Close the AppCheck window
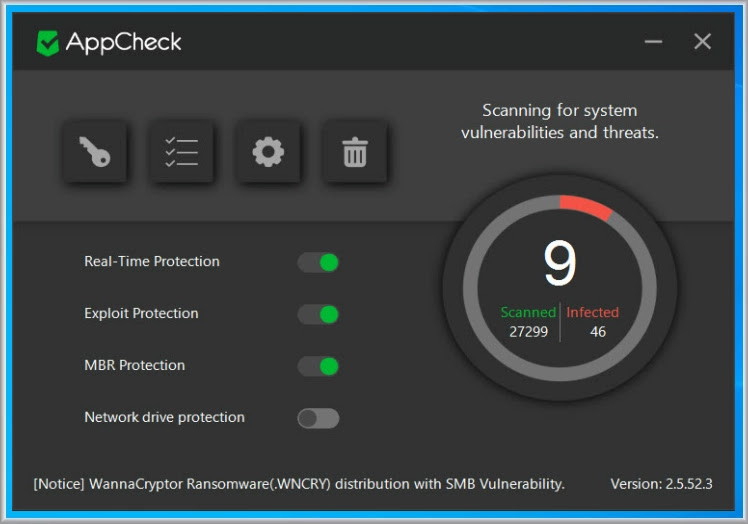The height and width of the screenshot is (524, 748). [x=702, y=42]
